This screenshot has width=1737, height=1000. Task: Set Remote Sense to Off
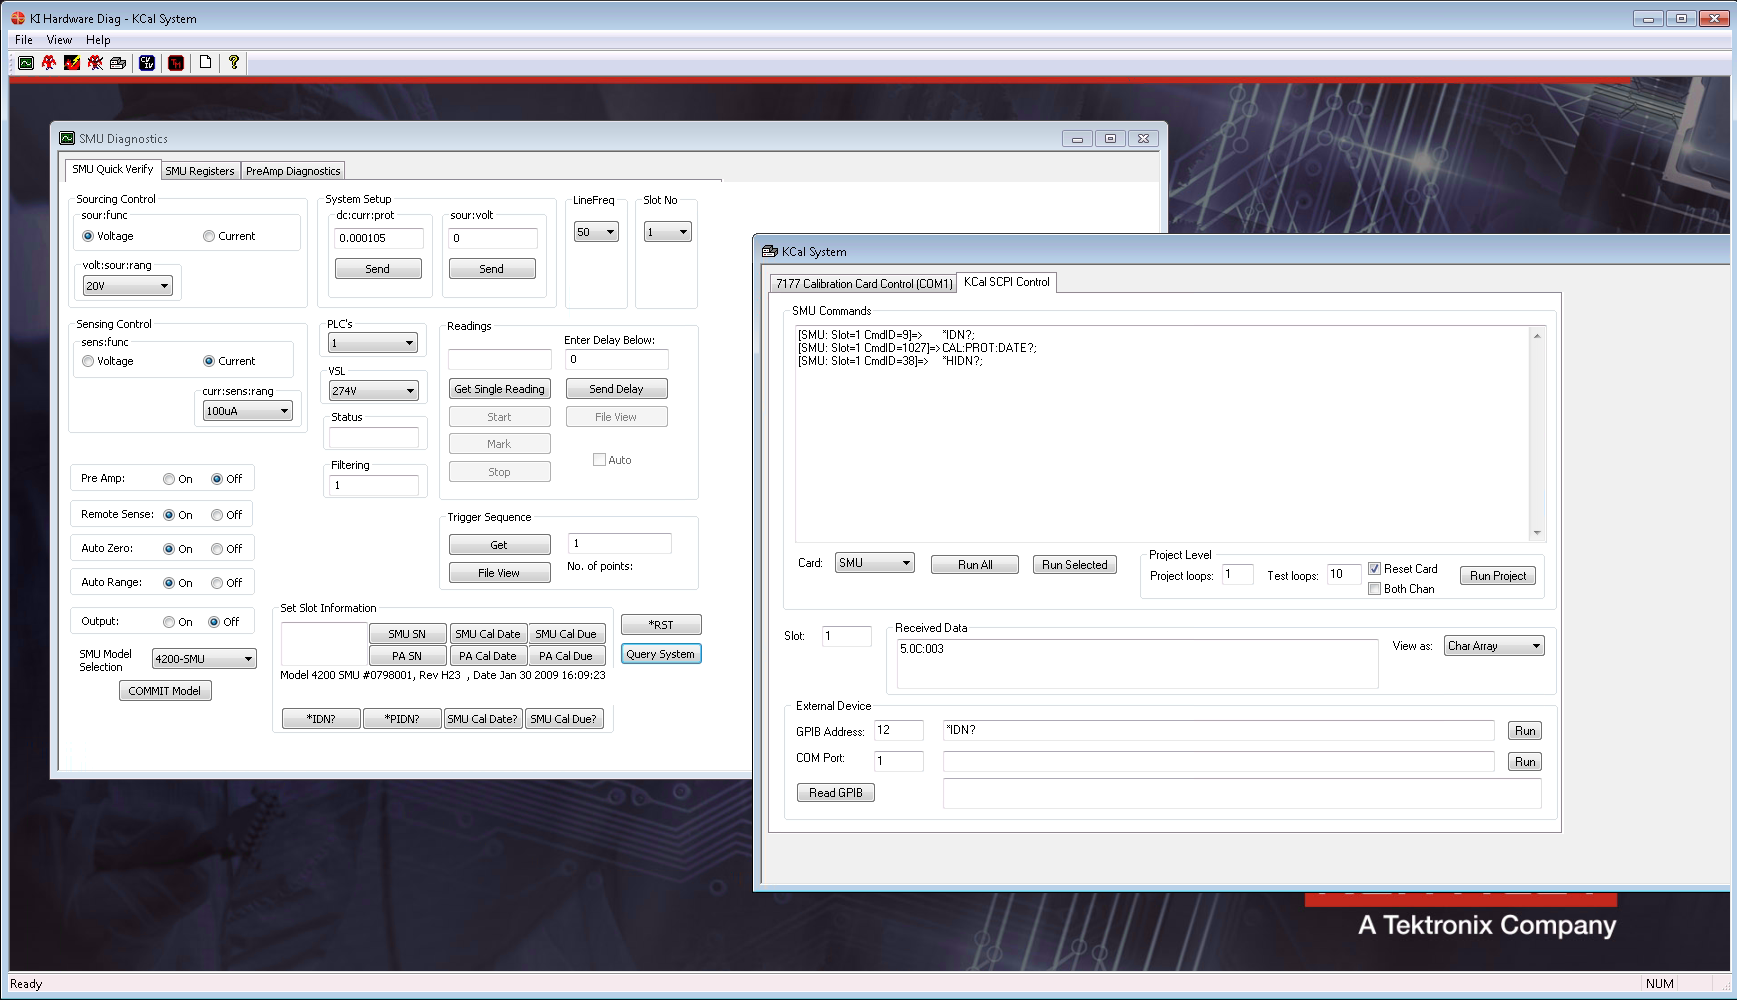point(217,515)
